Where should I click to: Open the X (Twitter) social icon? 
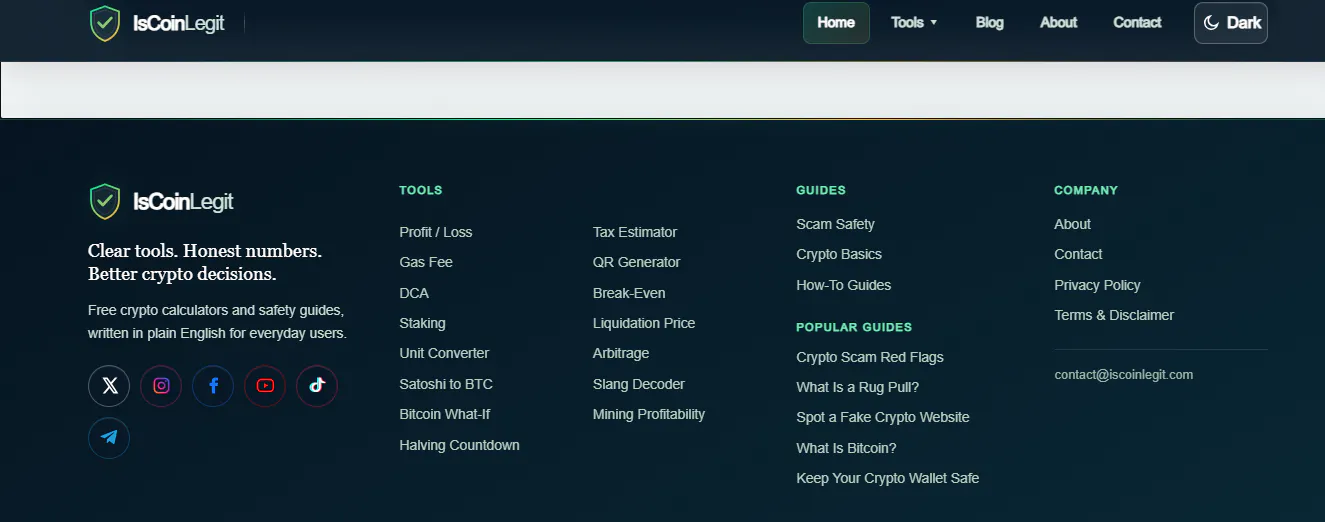pos(109,385)
